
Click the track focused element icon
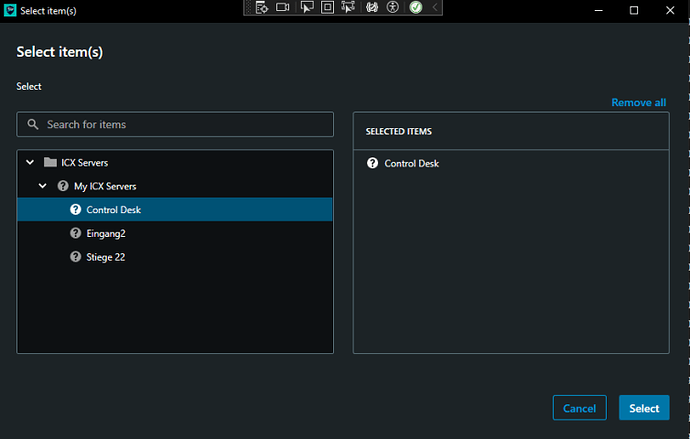348,8
